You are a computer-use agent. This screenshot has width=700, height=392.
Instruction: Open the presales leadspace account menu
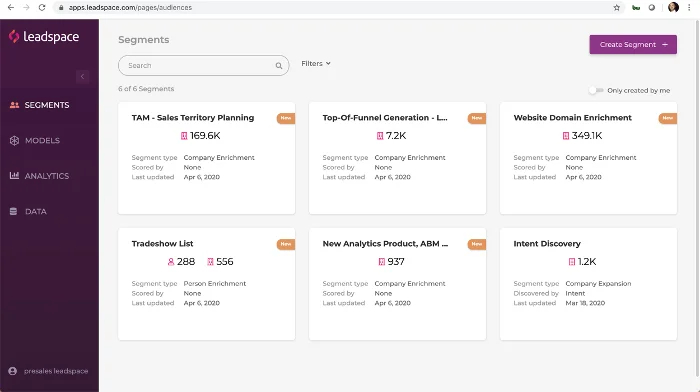[x=48, y=371]
